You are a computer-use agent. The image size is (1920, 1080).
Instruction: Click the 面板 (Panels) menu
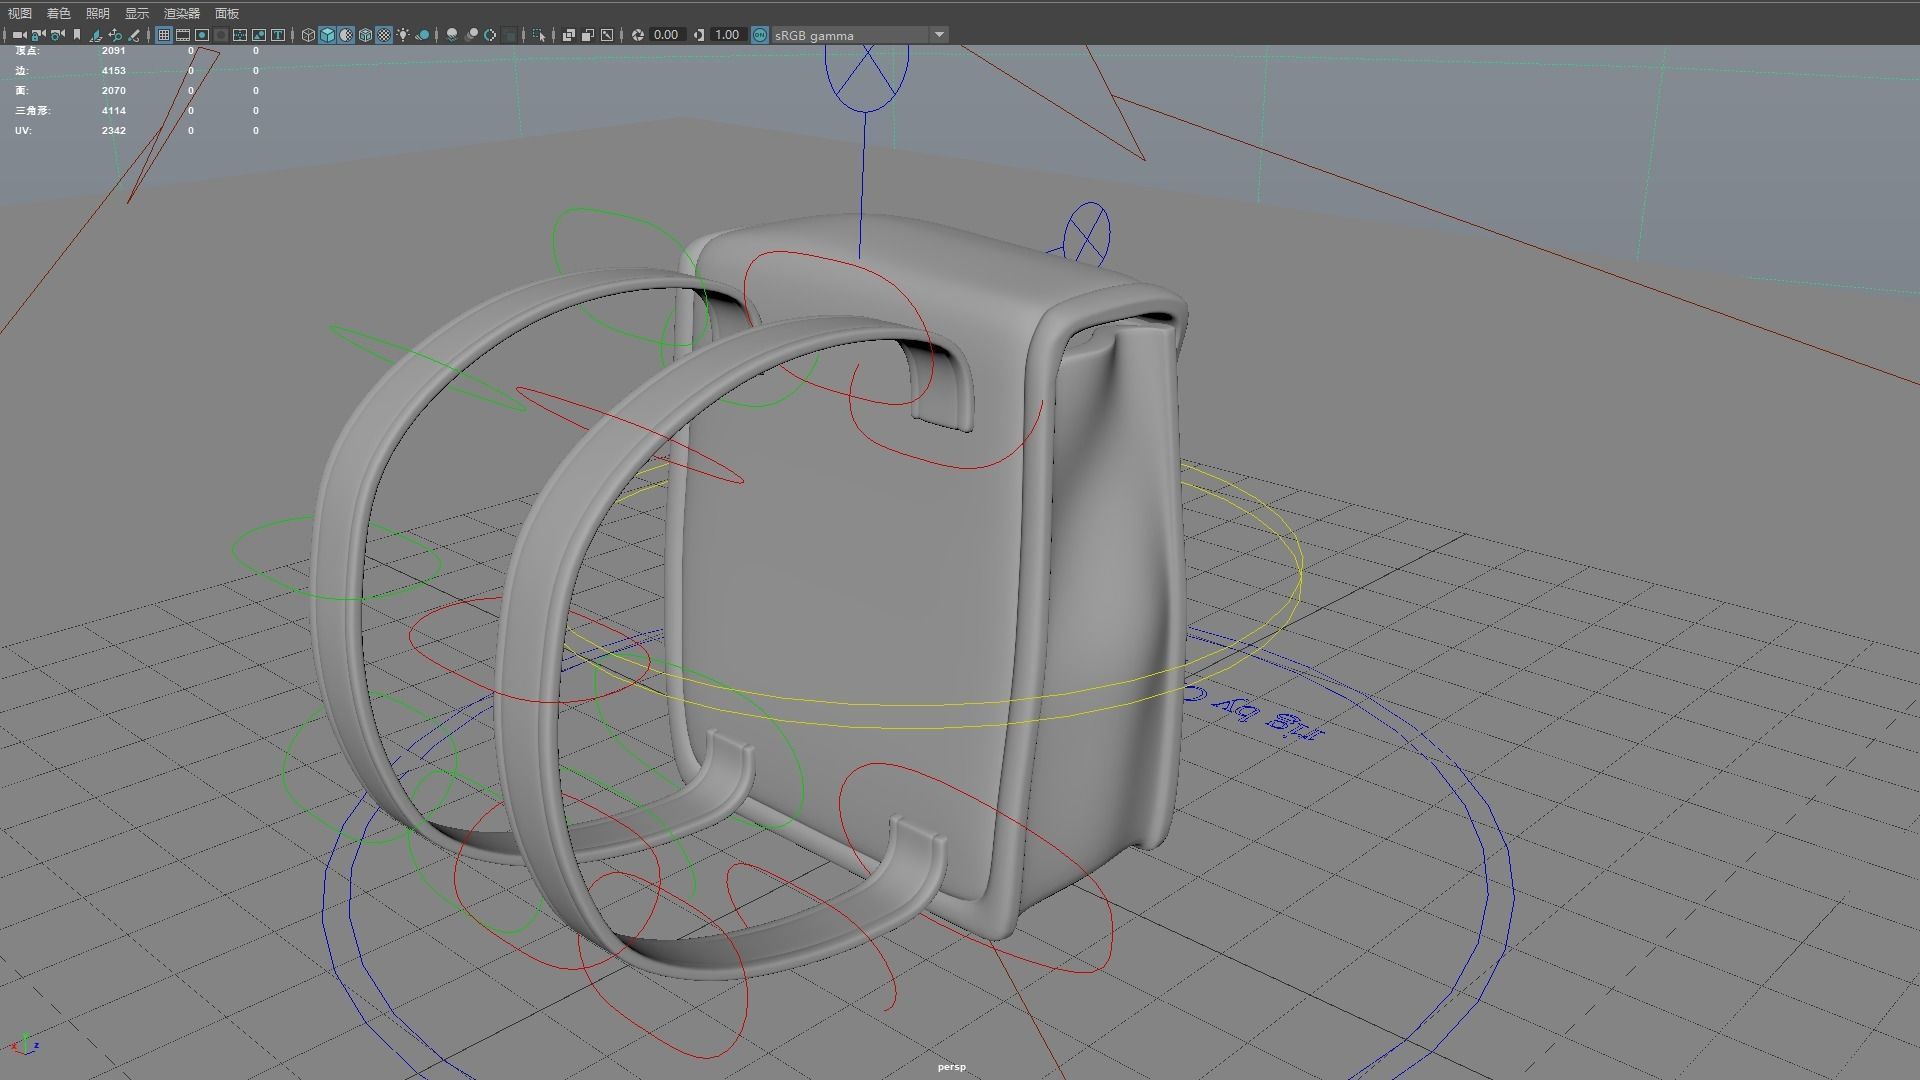[227, 13]
